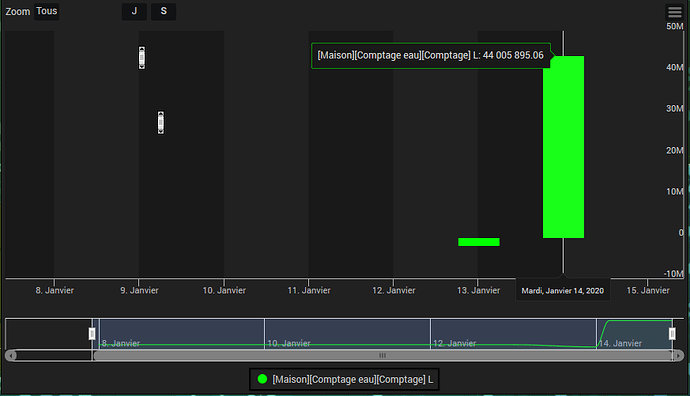Image resolution: width=690 pixels, height=396 pixels.
Task: Click the 10. Janvier label in navigator
Action: pyautogui.click(x=289, y=343)
